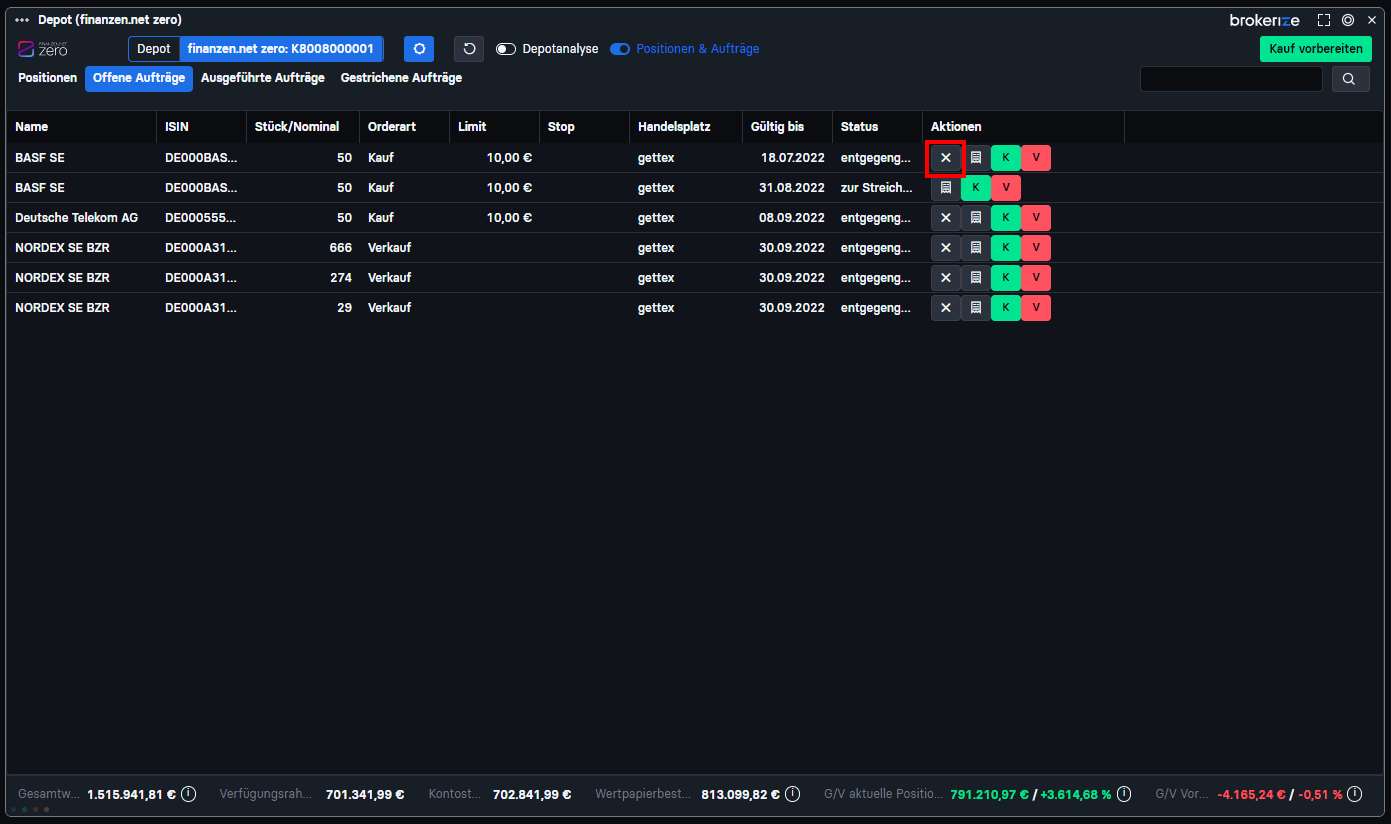
Task: Sort by the Name column header
Action: (x=82, y=127)
